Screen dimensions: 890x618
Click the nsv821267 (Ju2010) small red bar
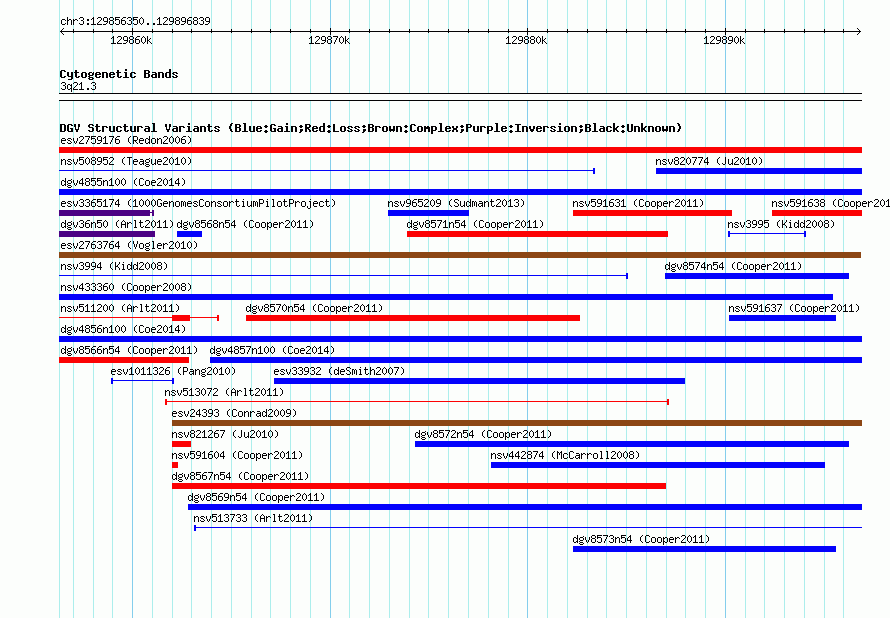(x=182, y=444)
